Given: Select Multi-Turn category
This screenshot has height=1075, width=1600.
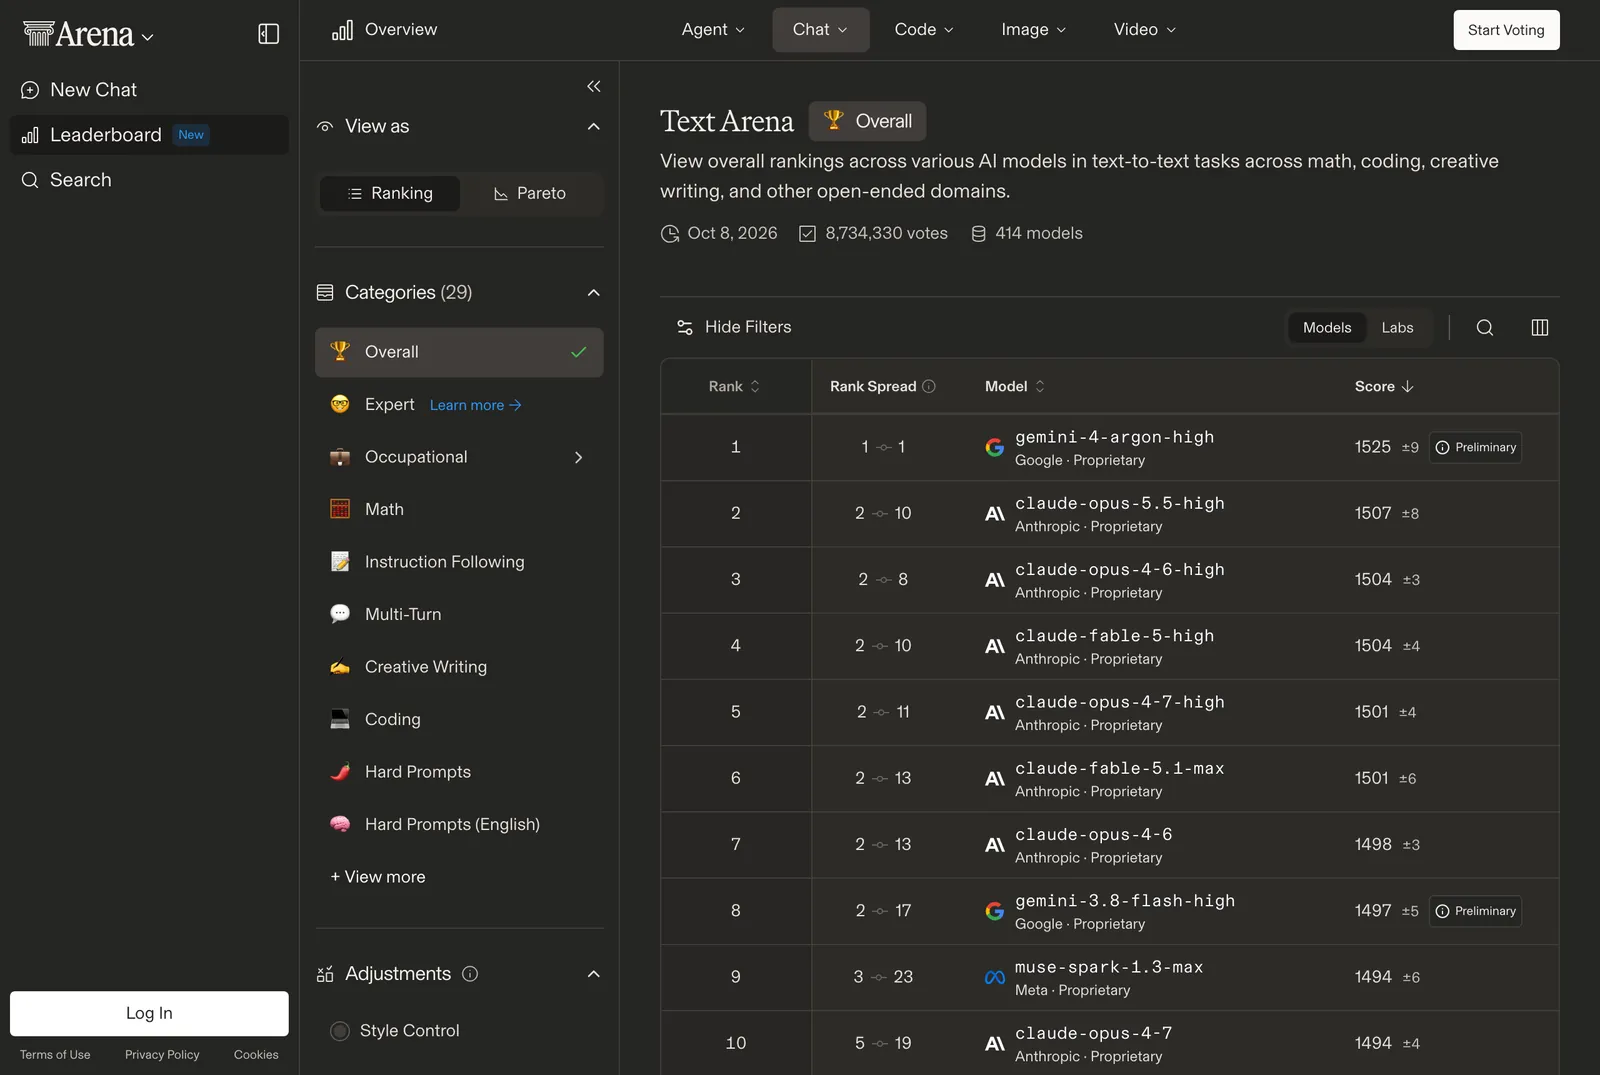Looking at the screenshot, I should [459, 615].
